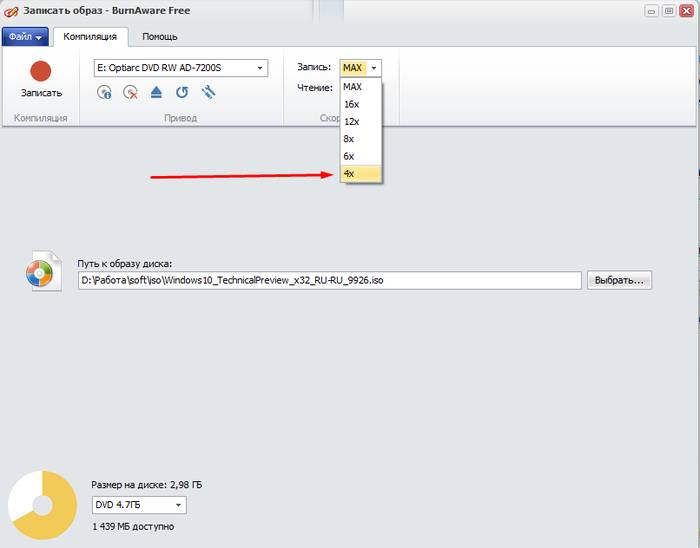700x548 pixels.
Task: Select 4x write speed
Action: [x=360, y=173]
